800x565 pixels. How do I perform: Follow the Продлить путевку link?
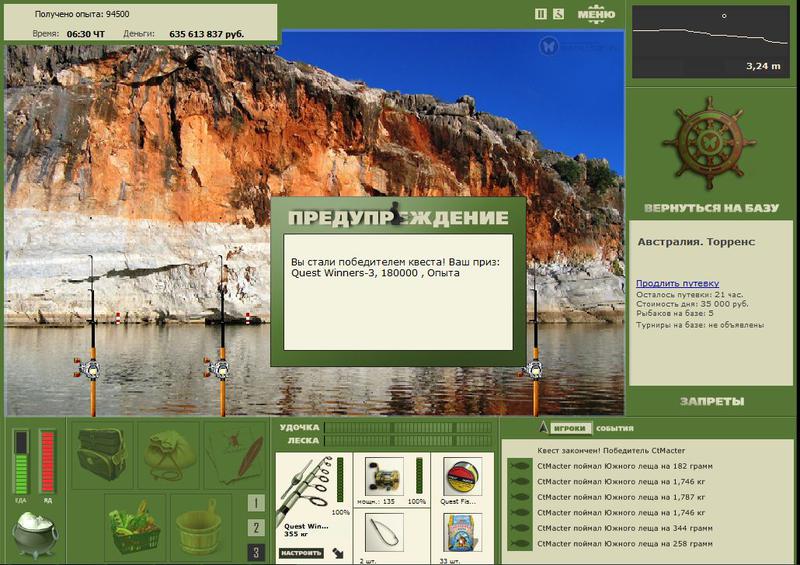(x=678, y=283)
